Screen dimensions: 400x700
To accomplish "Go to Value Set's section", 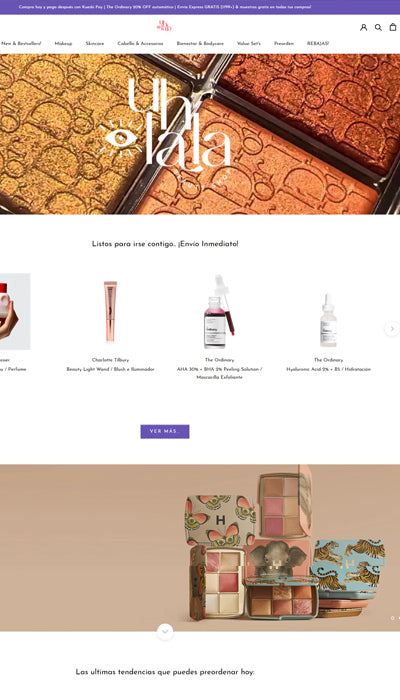I will tap(249, 43).
